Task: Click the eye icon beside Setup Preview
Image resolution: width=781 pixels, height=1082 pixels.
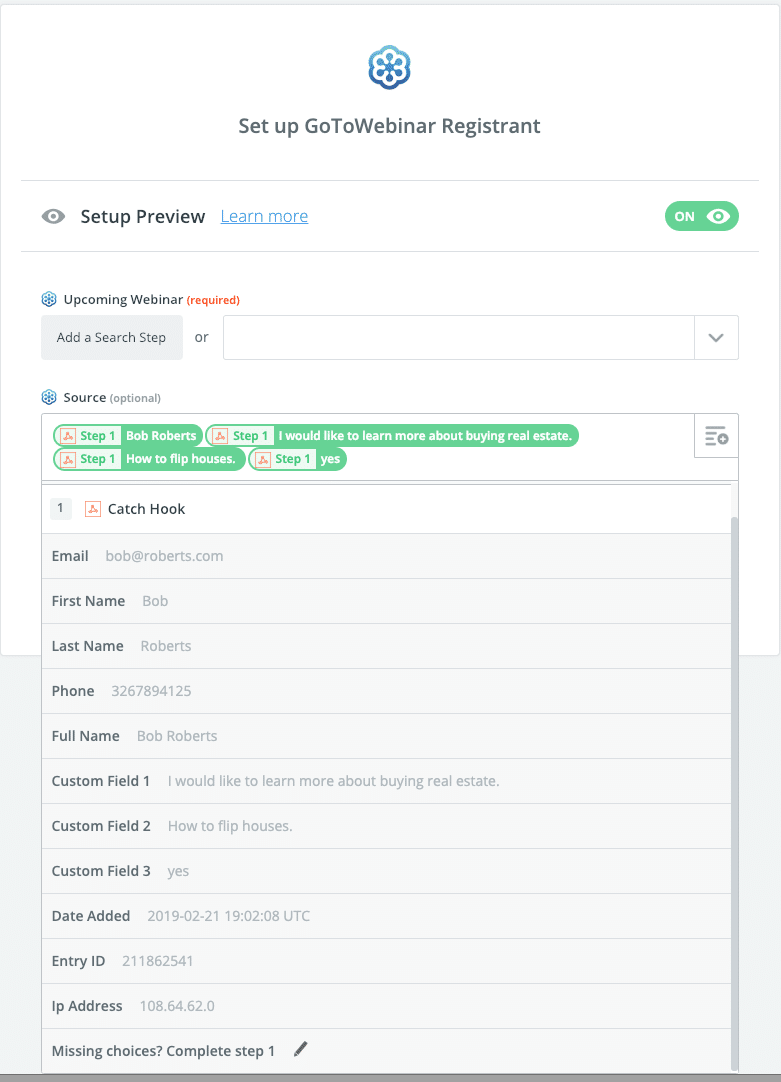Action: [54, 217]
